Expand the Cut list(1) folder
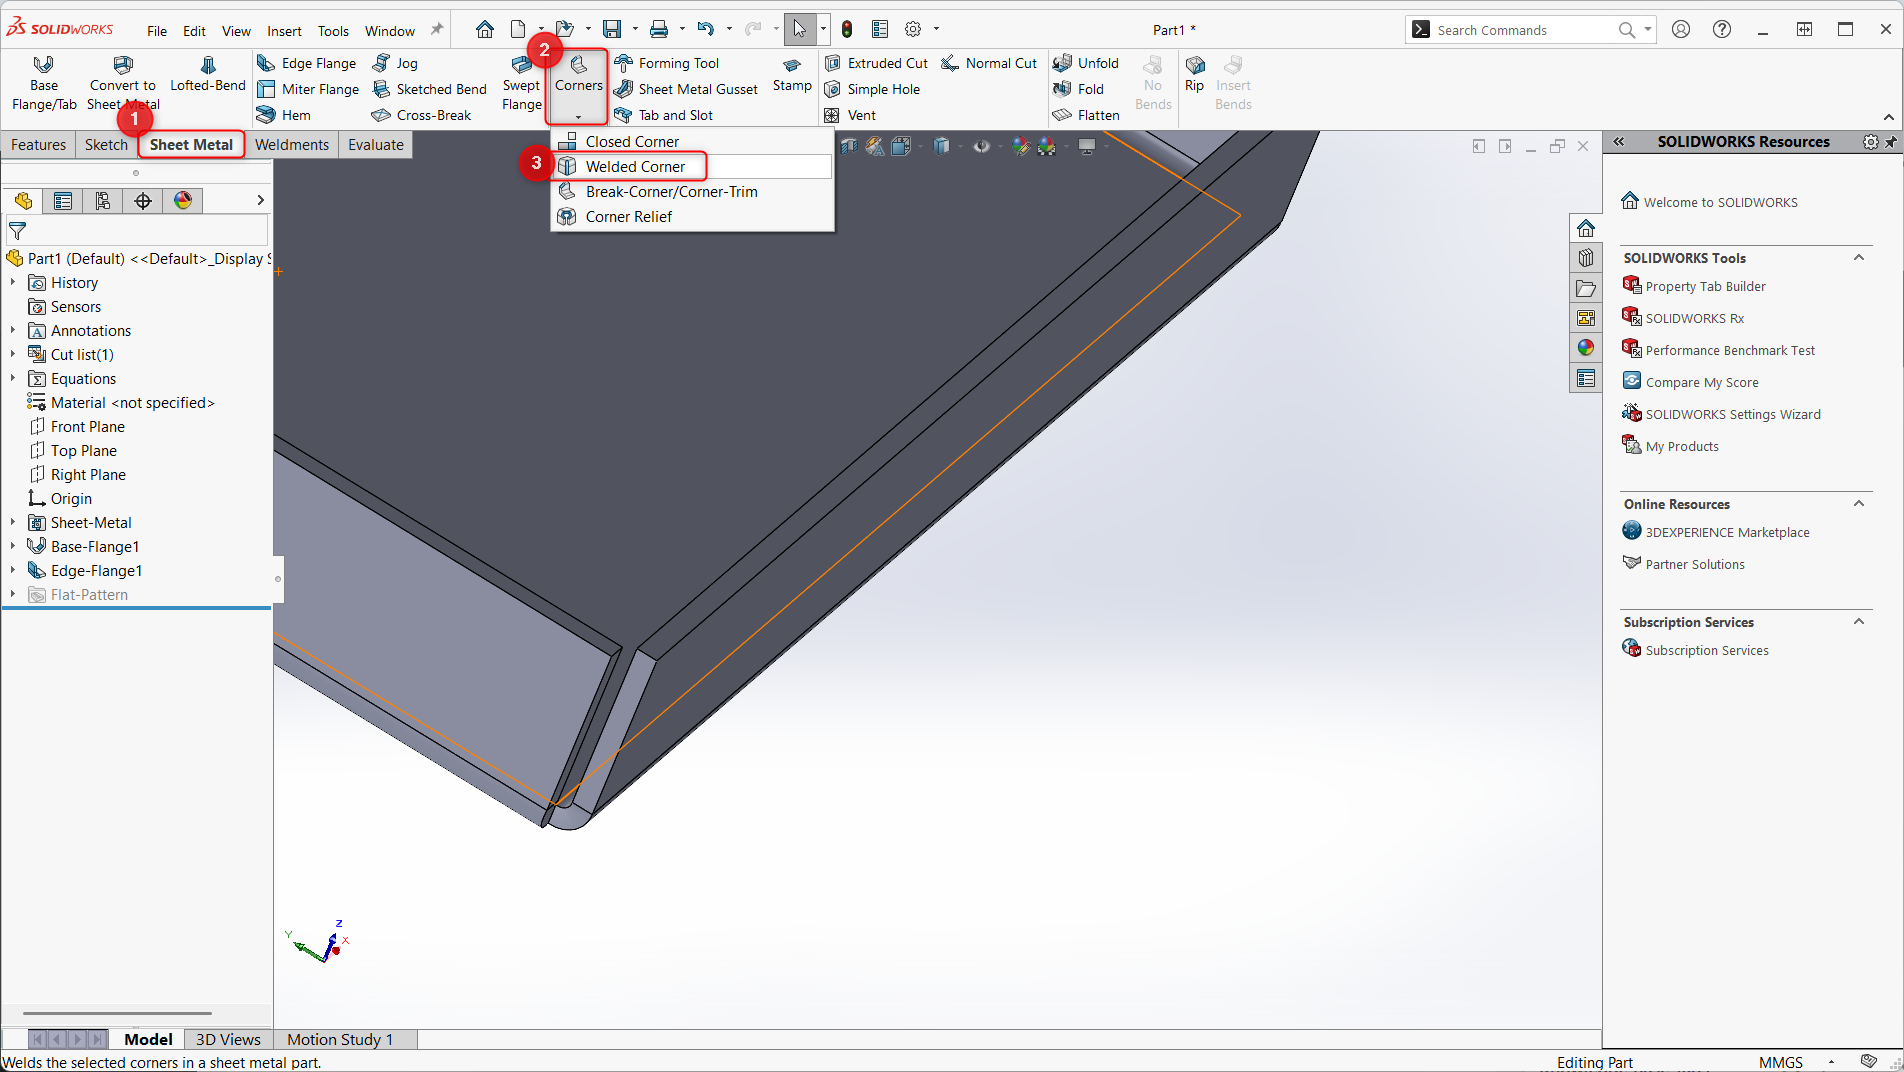Viewport: 1904px width, 1072px height. point(13,354)
